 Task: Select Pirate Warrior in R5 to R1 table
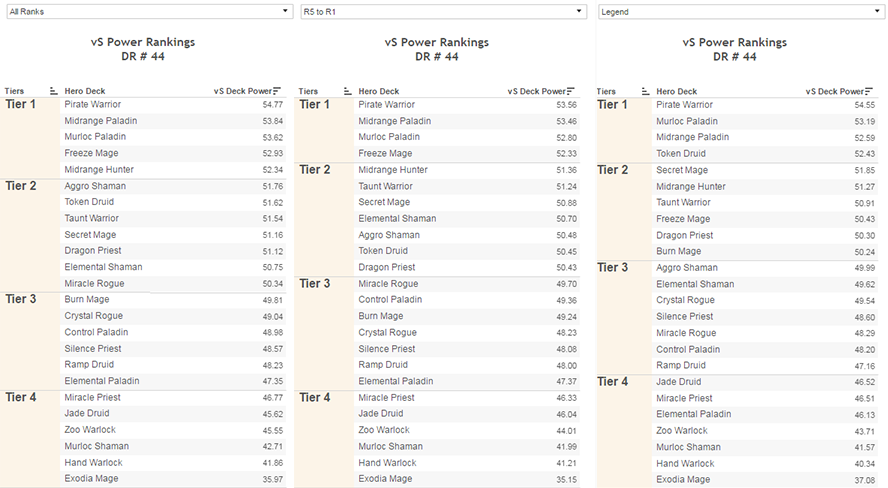click(387, 105)
